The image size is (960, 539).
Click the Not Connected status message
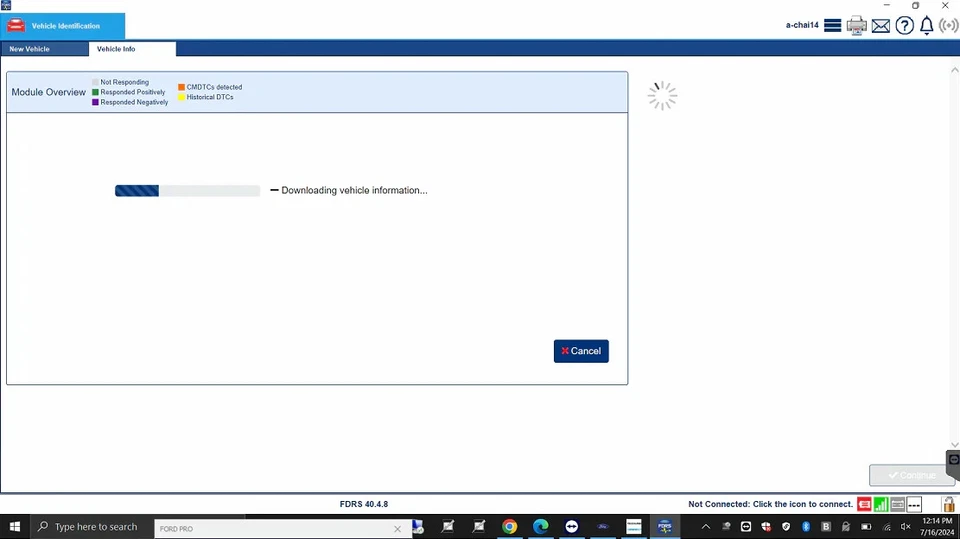point(770,504)
